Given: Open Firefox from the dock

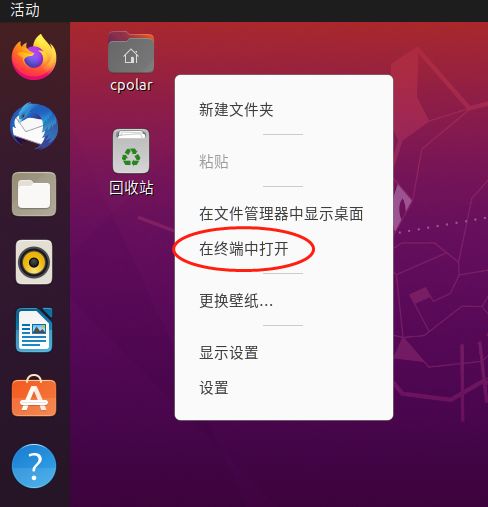Looking at the screenshot, I should (34, 57).
